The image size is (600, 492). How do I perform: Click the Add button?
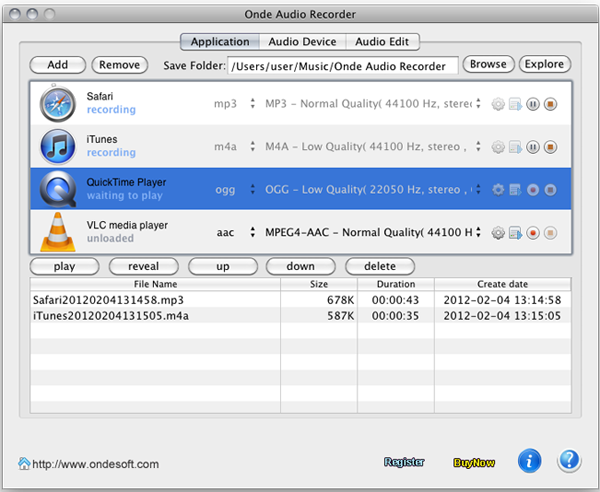coord(58,65)
